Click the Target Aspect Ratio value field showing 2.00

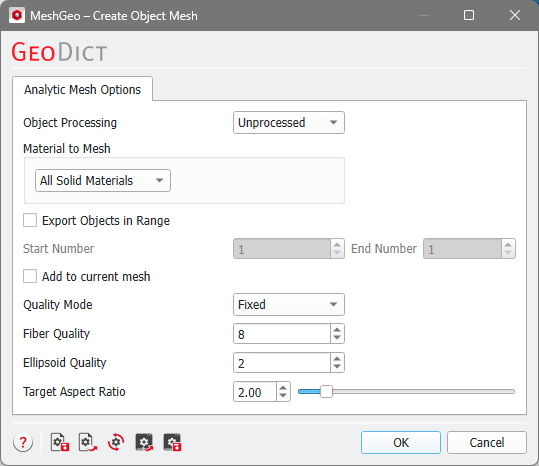coord(255,392)
